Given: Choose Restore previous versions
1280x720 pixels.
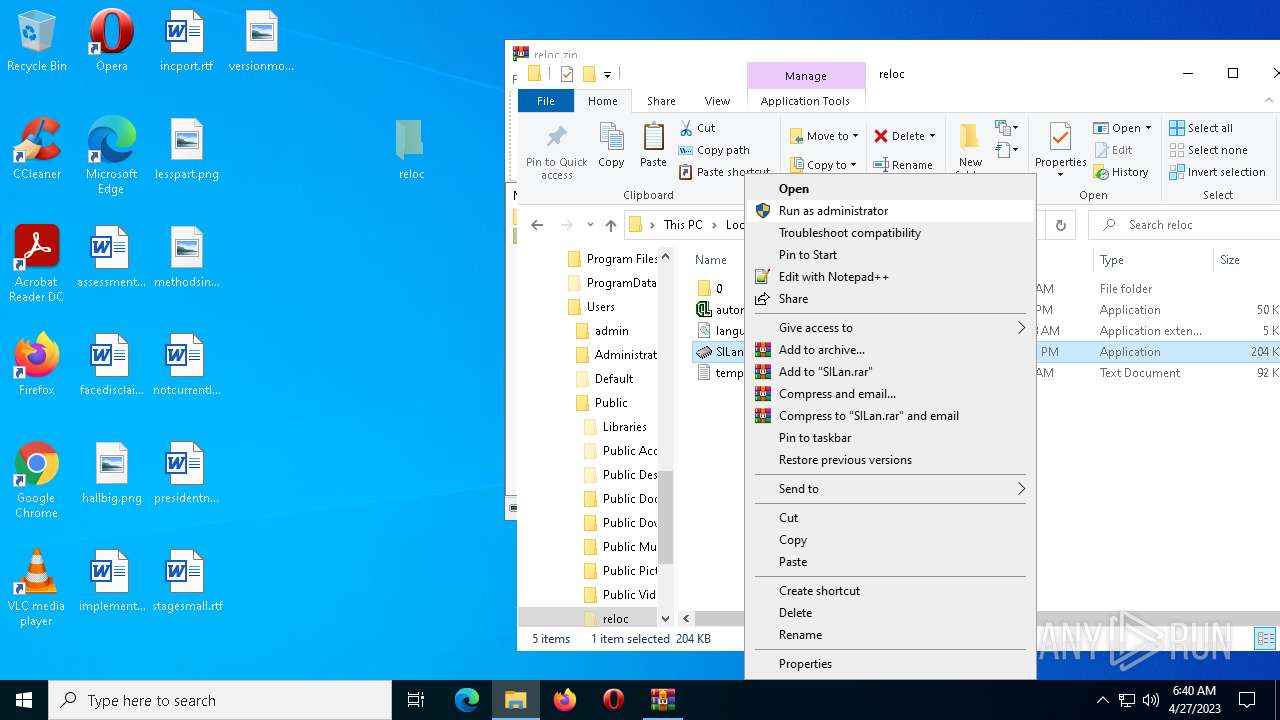Looking at the screenshot, I should tap(890, 460).
